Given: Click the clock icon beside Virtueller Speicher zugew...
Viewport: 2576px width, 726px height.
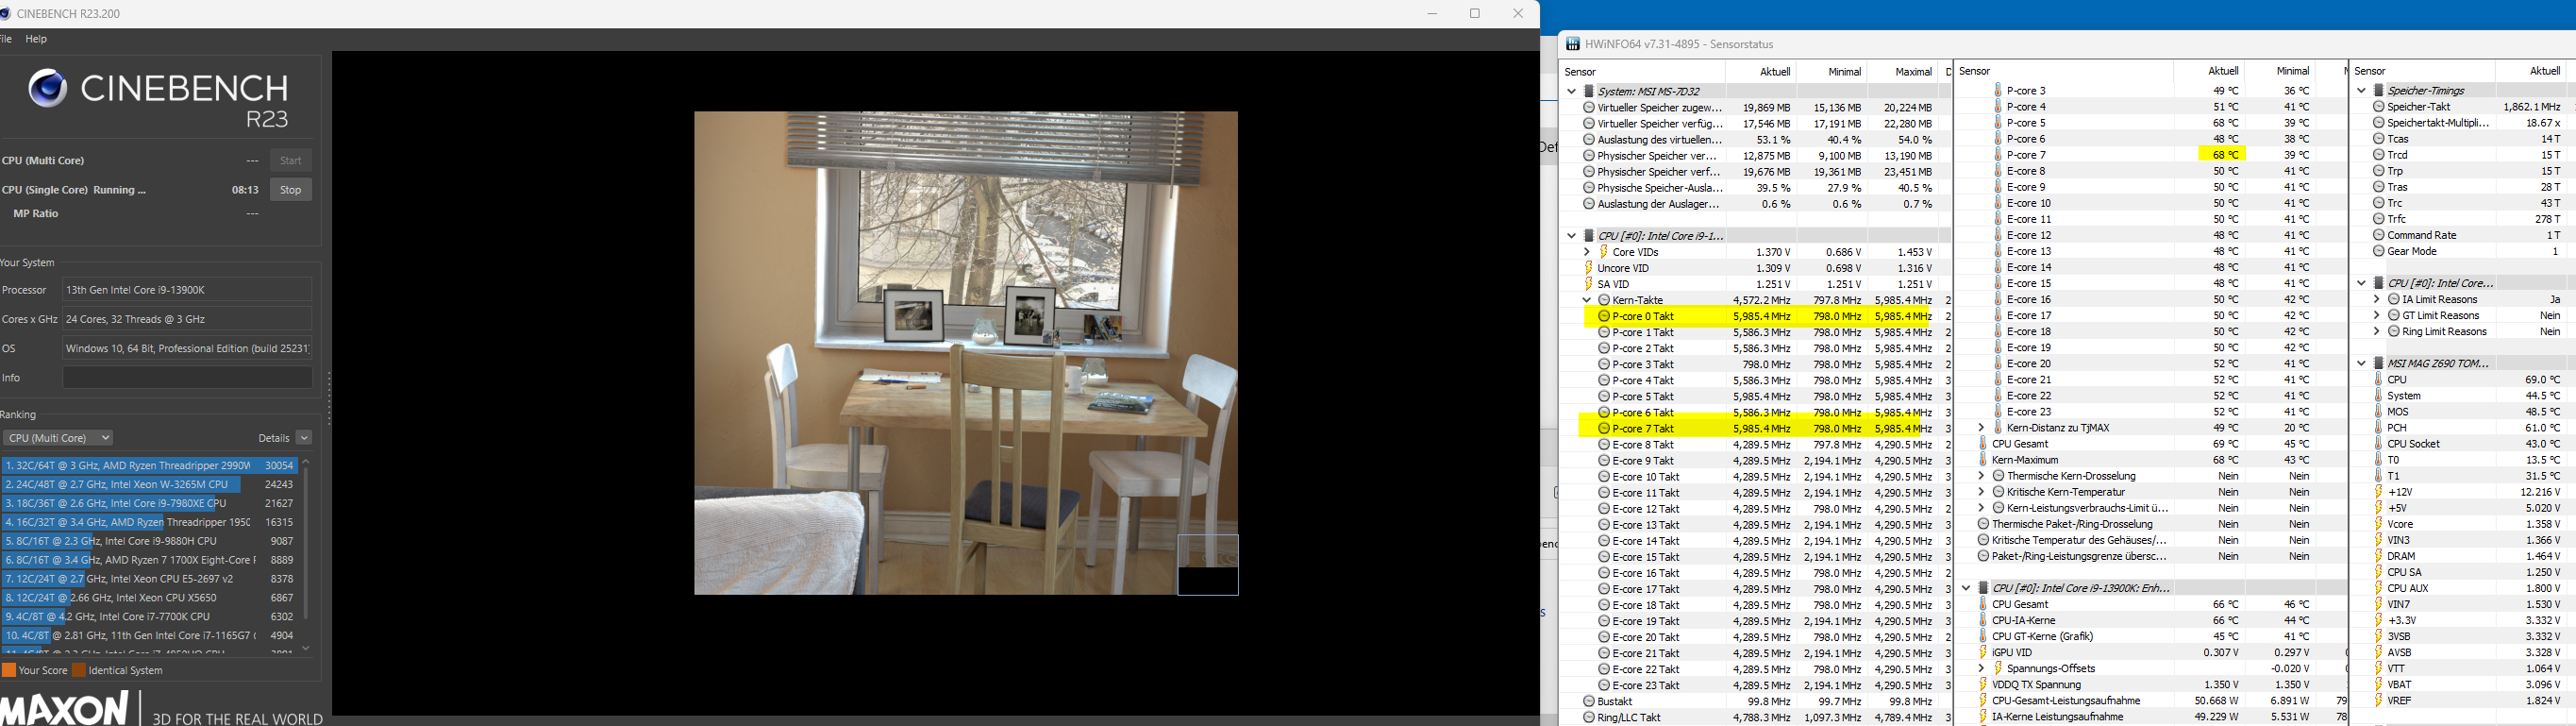Looking at the screenshot, I should pyautogui.click(x=1589, y=107).
